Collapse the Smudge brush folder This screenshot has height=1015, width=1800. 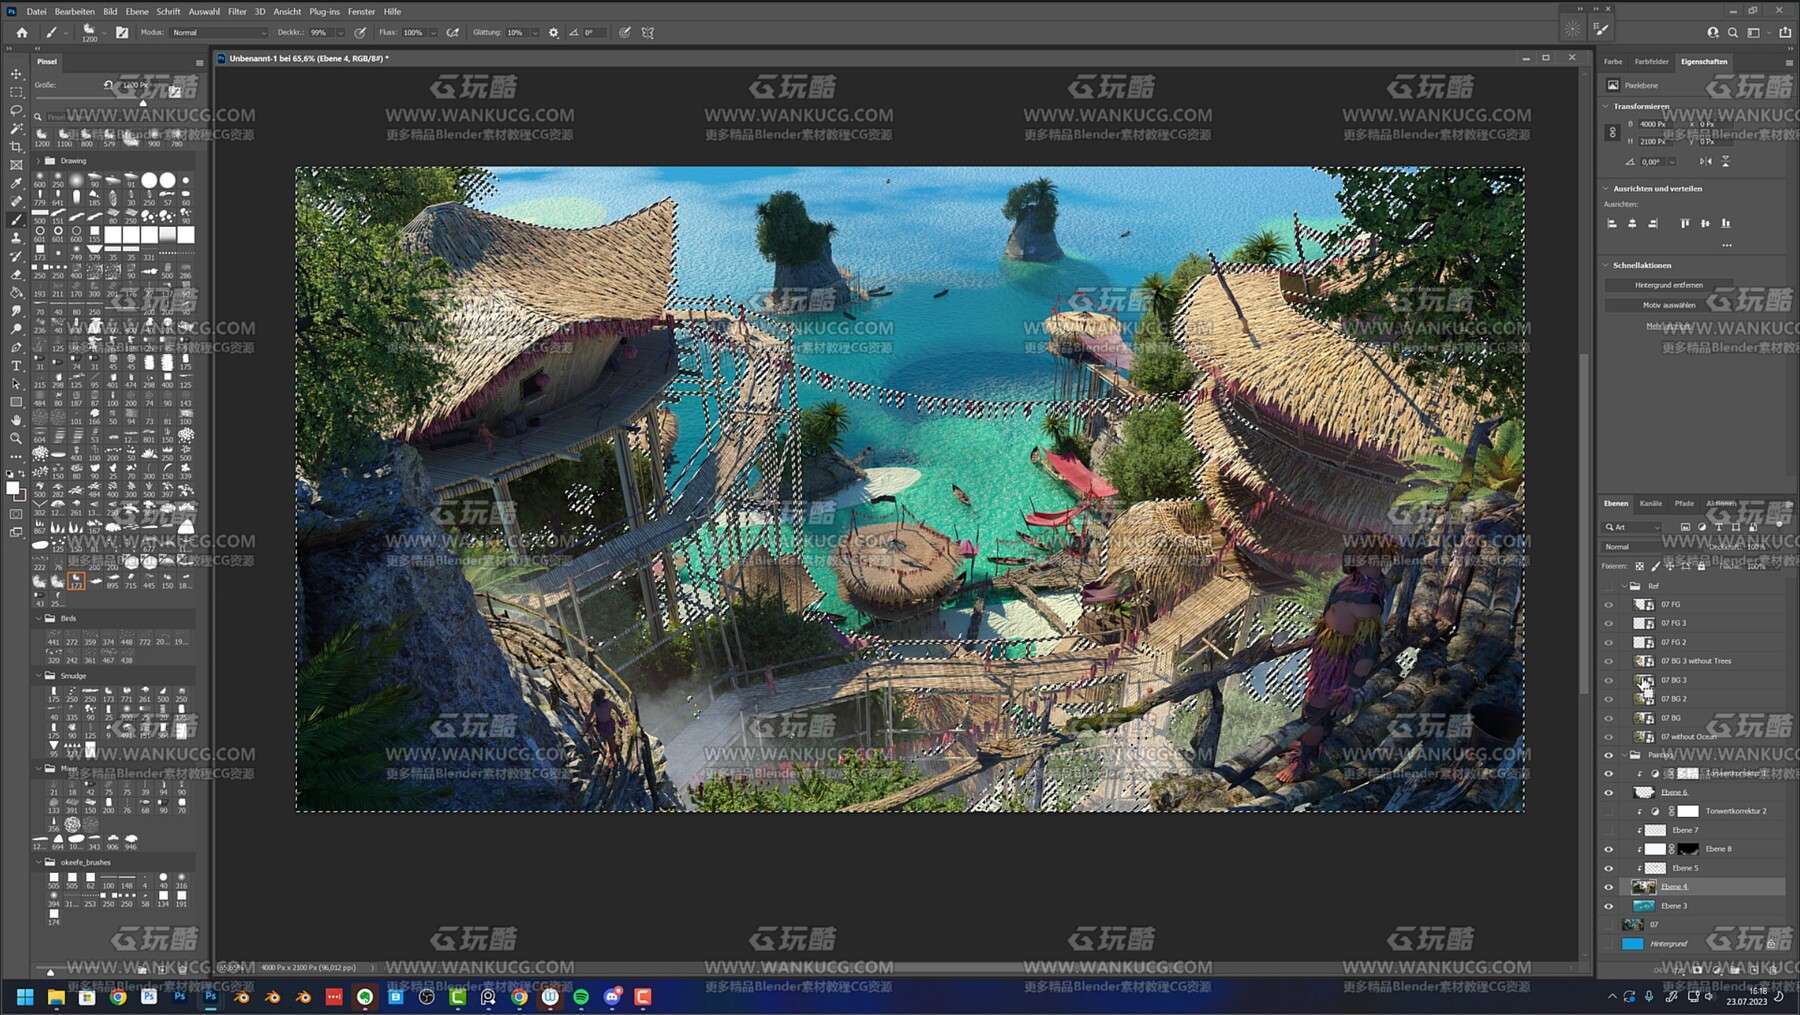[39, 675]
